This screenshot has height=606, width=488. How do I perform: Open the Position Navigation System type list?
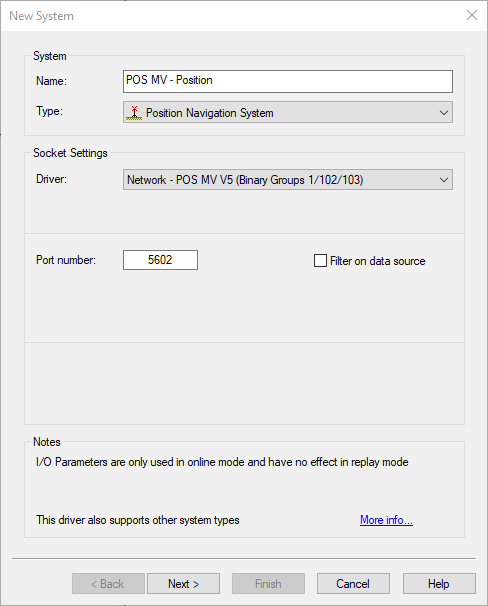[x=288, y=112]
